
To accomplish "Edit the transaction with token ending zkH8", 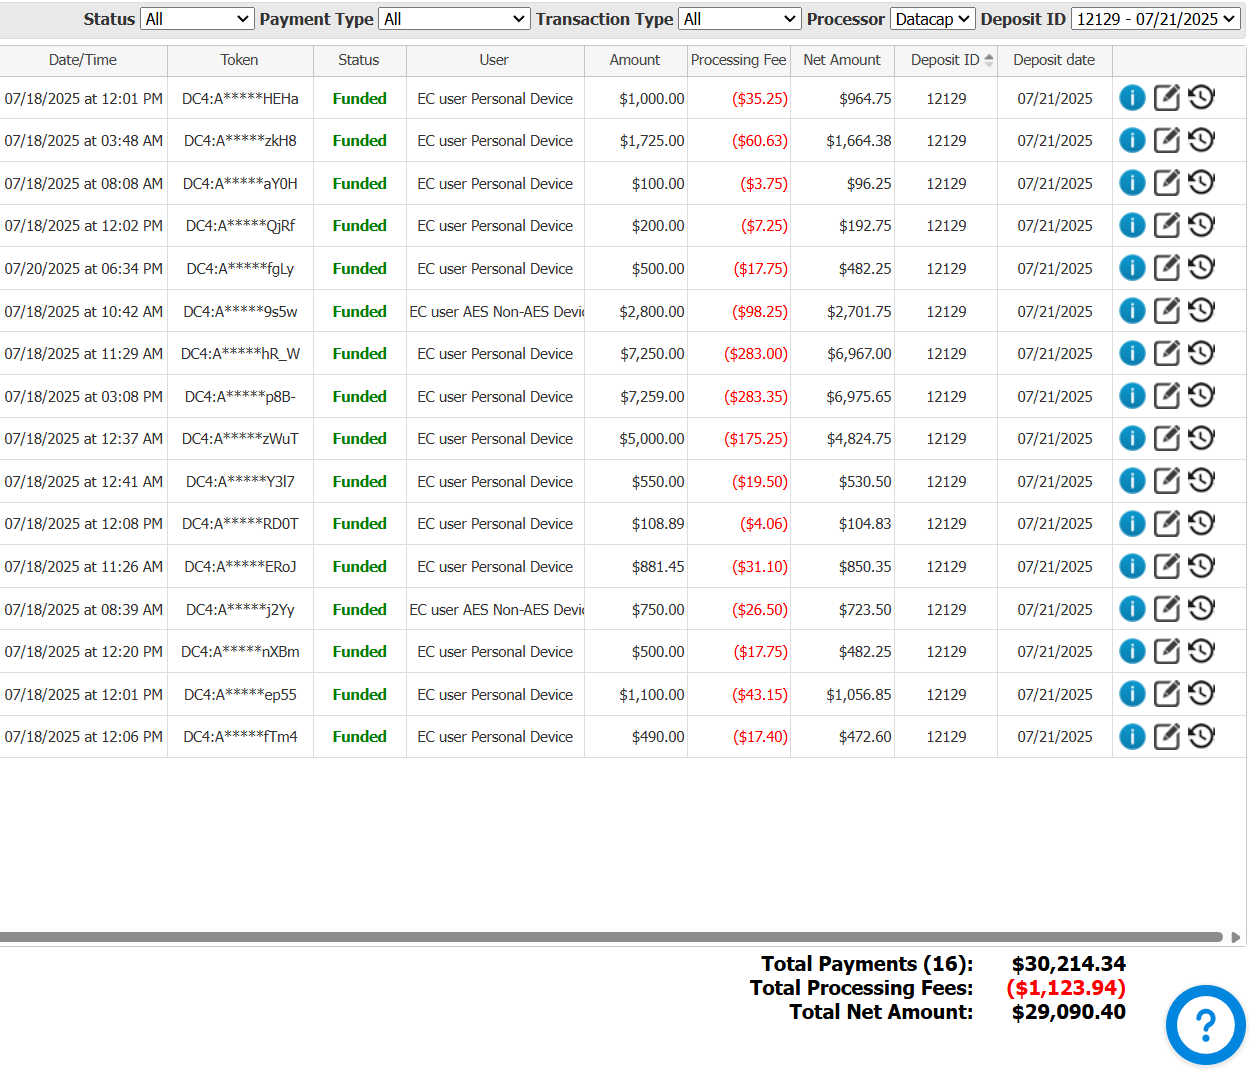I will point(1166,140).
